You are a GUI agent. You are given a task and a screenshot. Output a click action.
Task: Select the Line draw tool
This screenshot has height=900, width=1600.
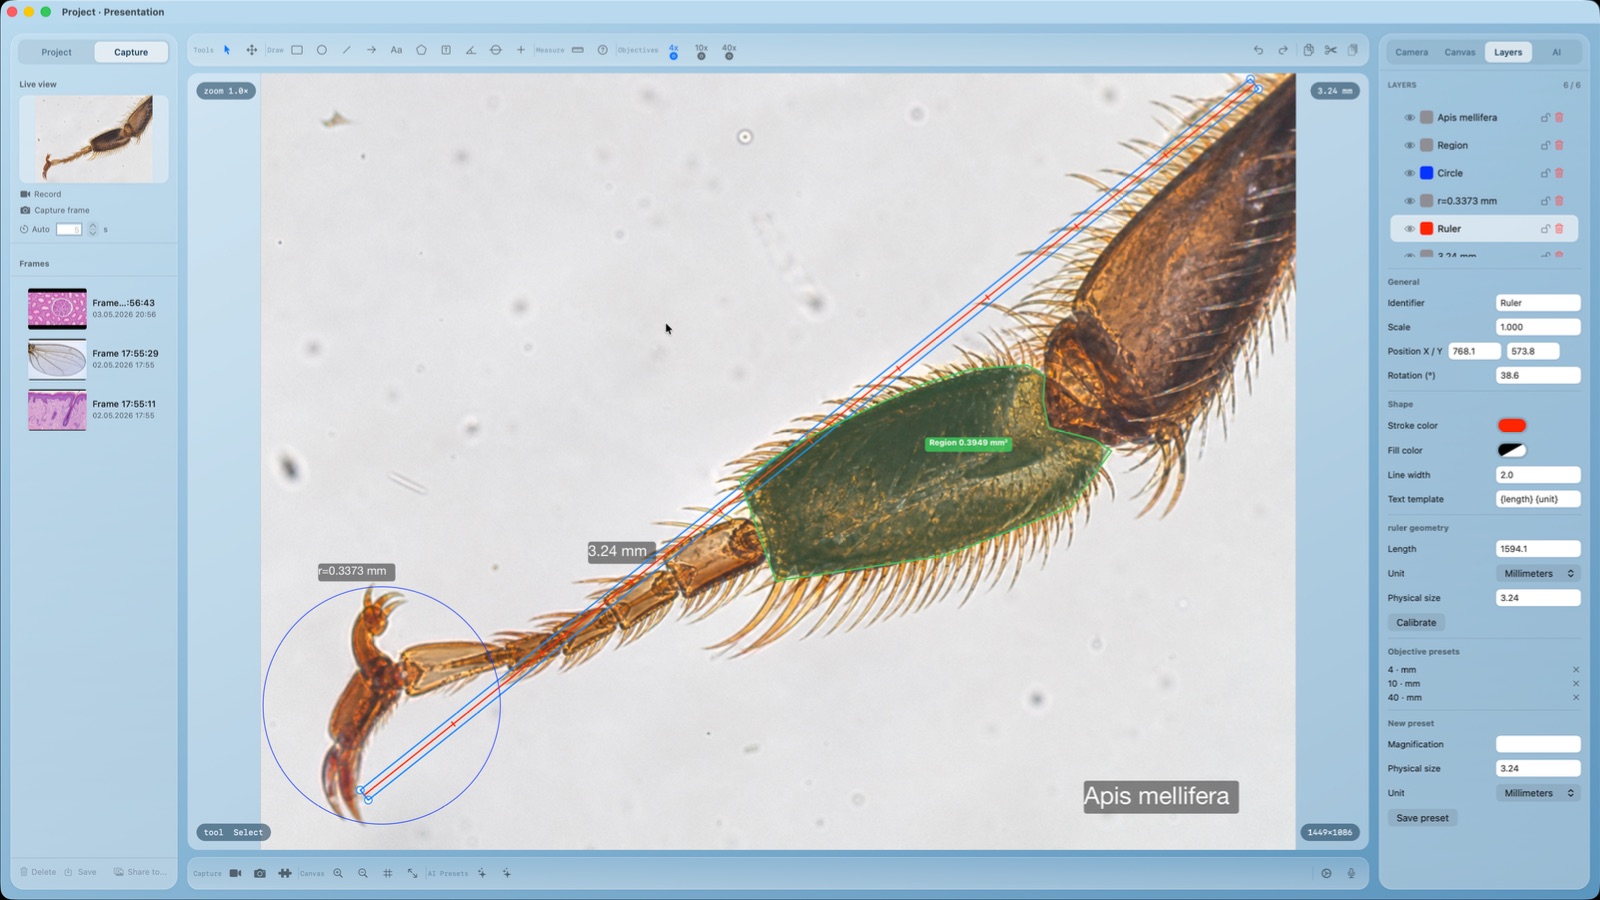pyautogui.click(x=347, y=50)
